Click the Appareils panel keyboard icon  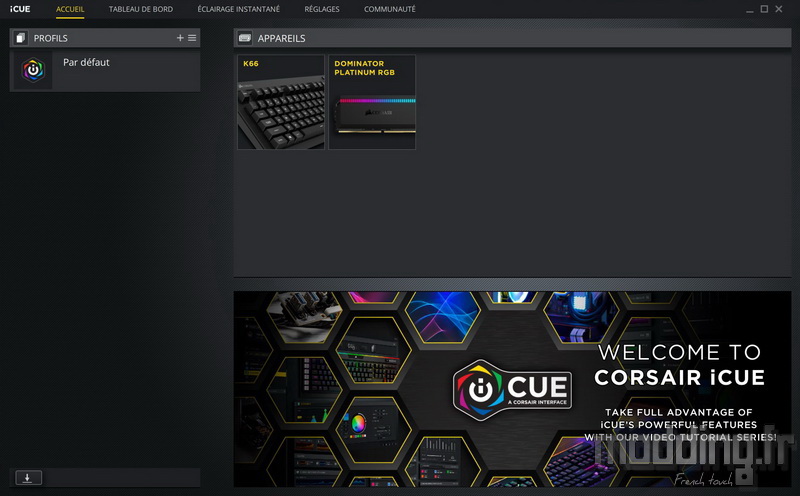coord(245,38)
